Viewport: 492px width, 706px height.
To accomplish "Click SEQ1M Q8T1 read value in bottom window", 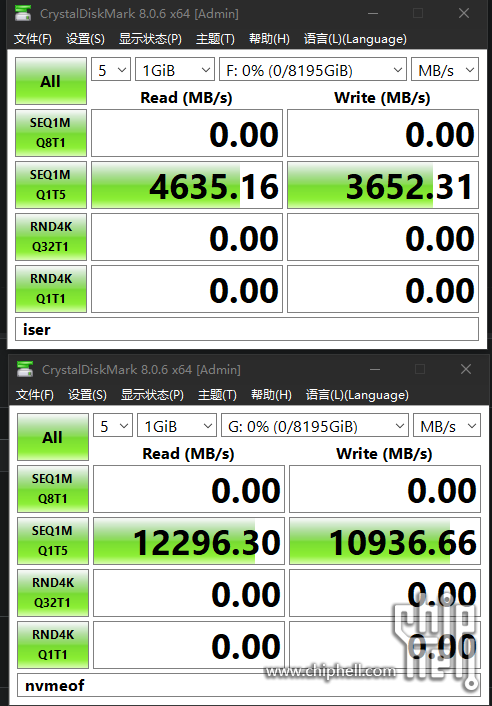I will pyautogui.click(x=189, y=489).
